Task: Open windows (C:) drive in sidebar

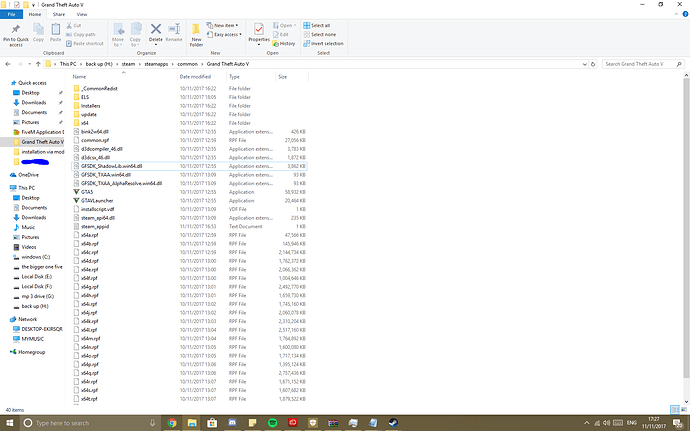Action: pos(36,257)
